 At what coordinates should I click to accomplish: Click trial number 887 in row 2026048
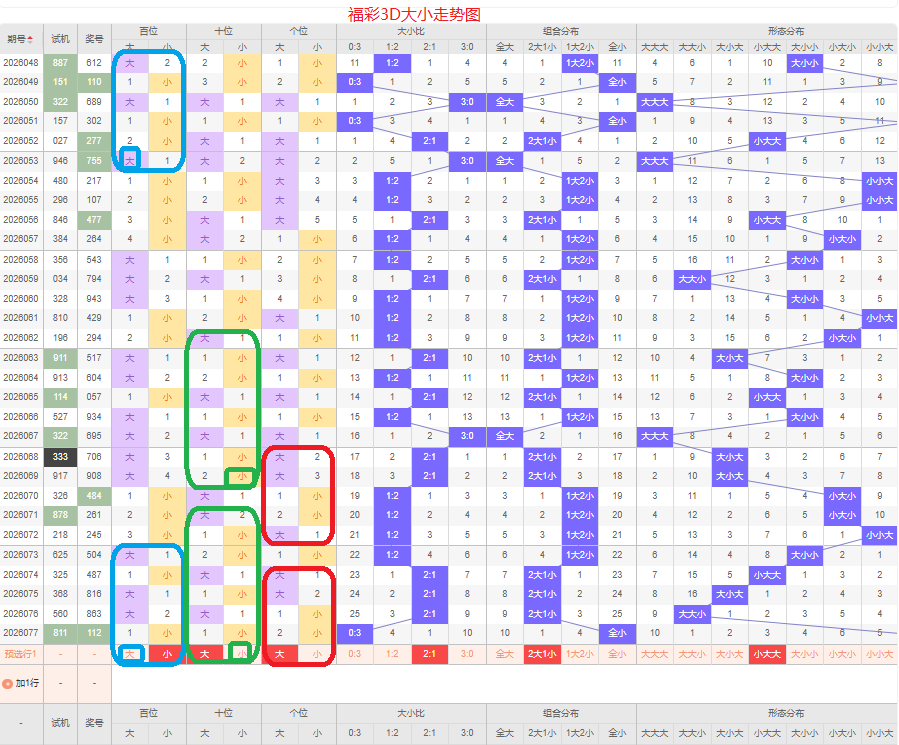[60, 63]
